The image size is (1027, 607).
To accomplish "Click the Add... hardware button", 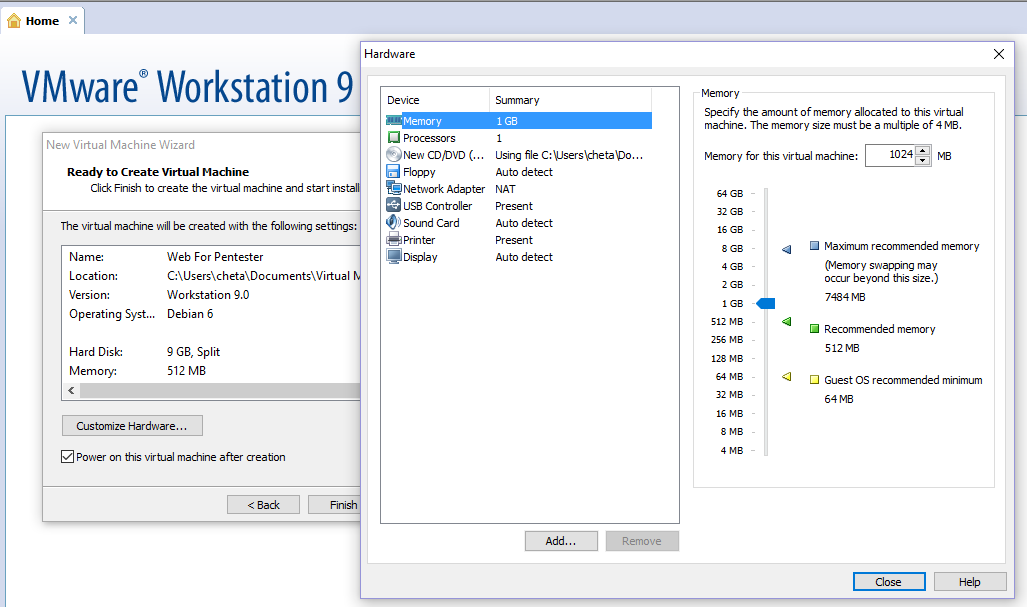I will pyautogui.click(x=561, y=541).
